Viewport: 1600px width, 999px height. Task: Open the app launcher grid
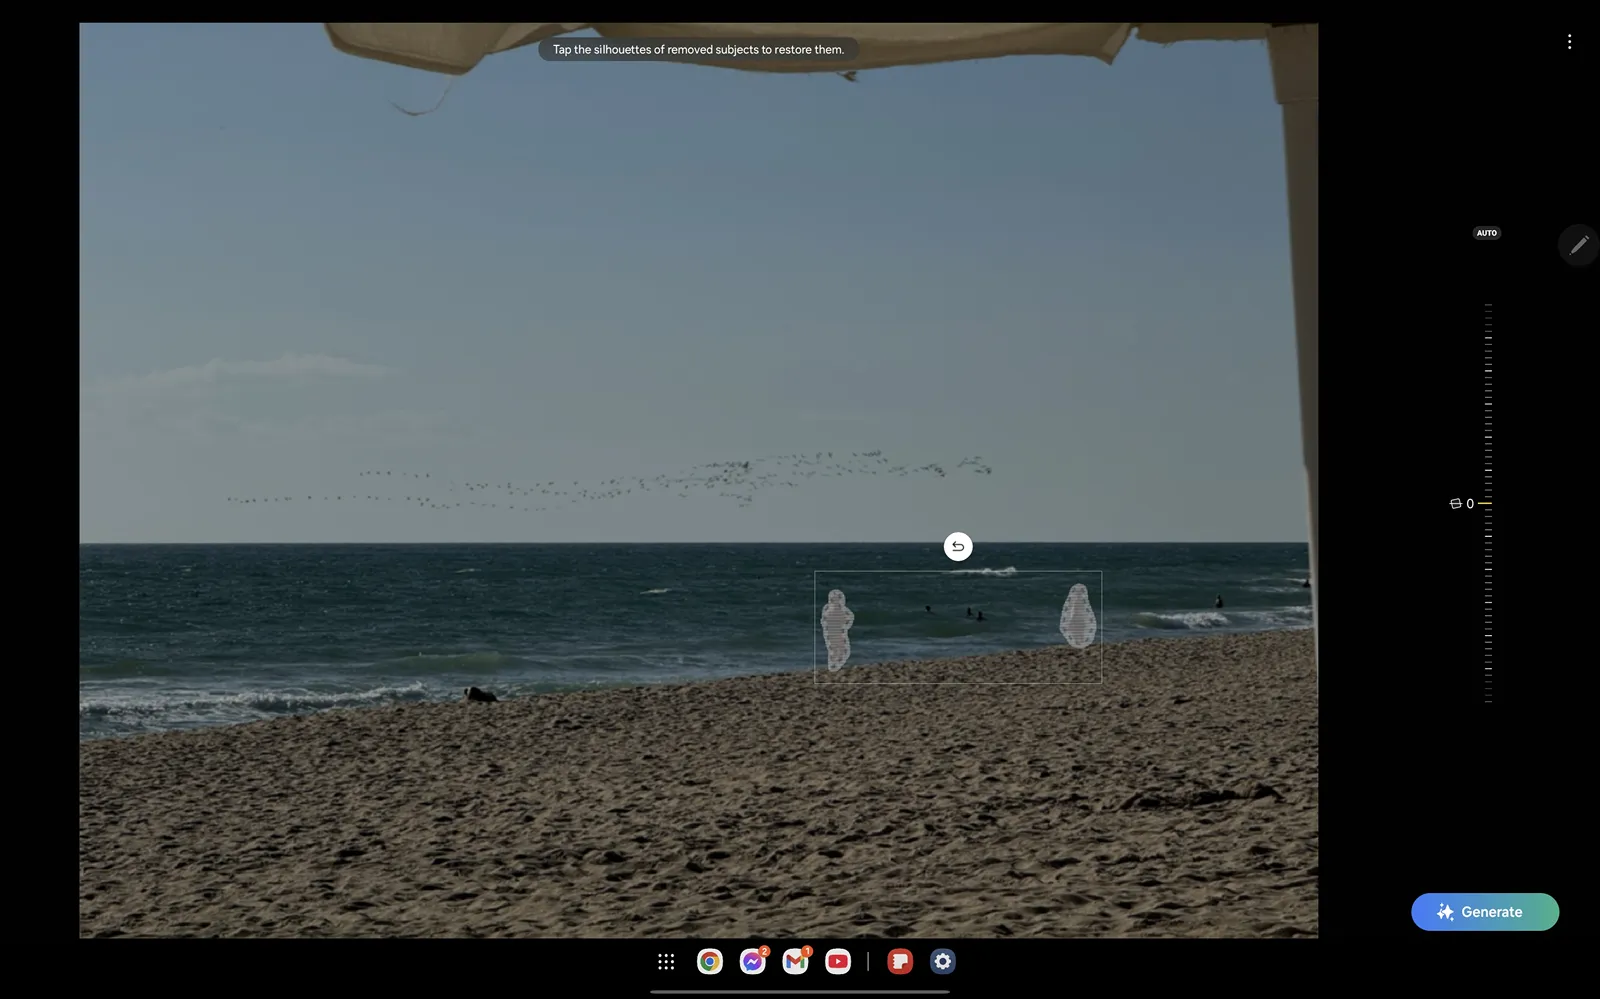pos(666,962)
